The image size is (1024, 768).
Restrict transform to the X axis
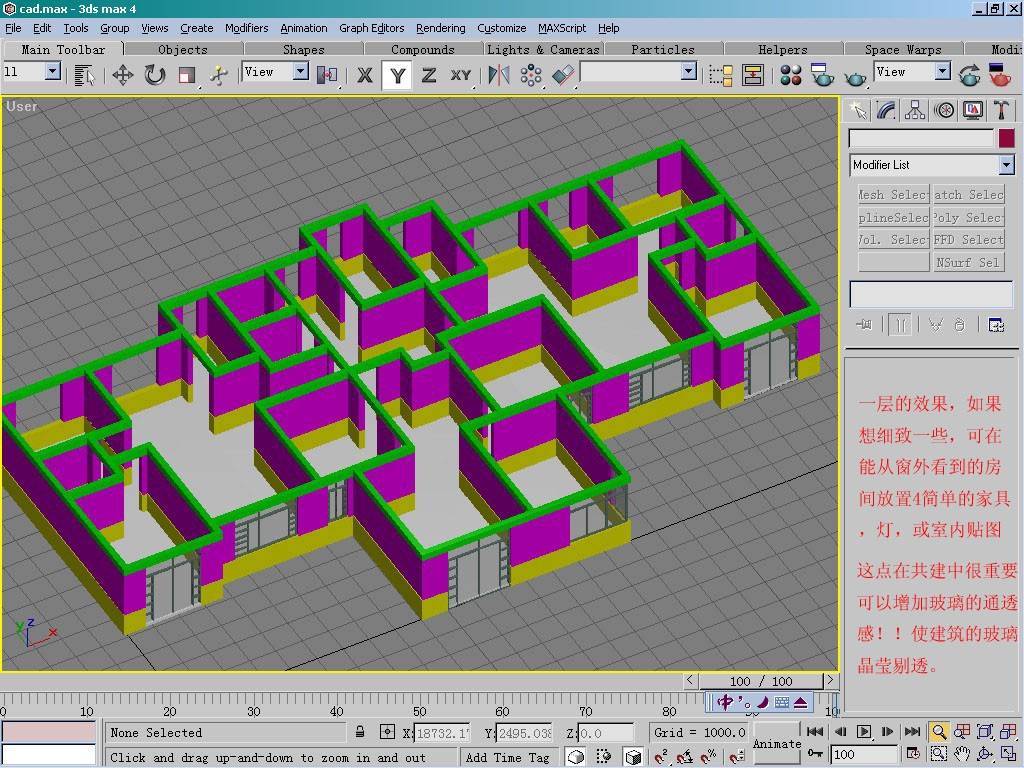pyautogui.click(x=365, y=75)
